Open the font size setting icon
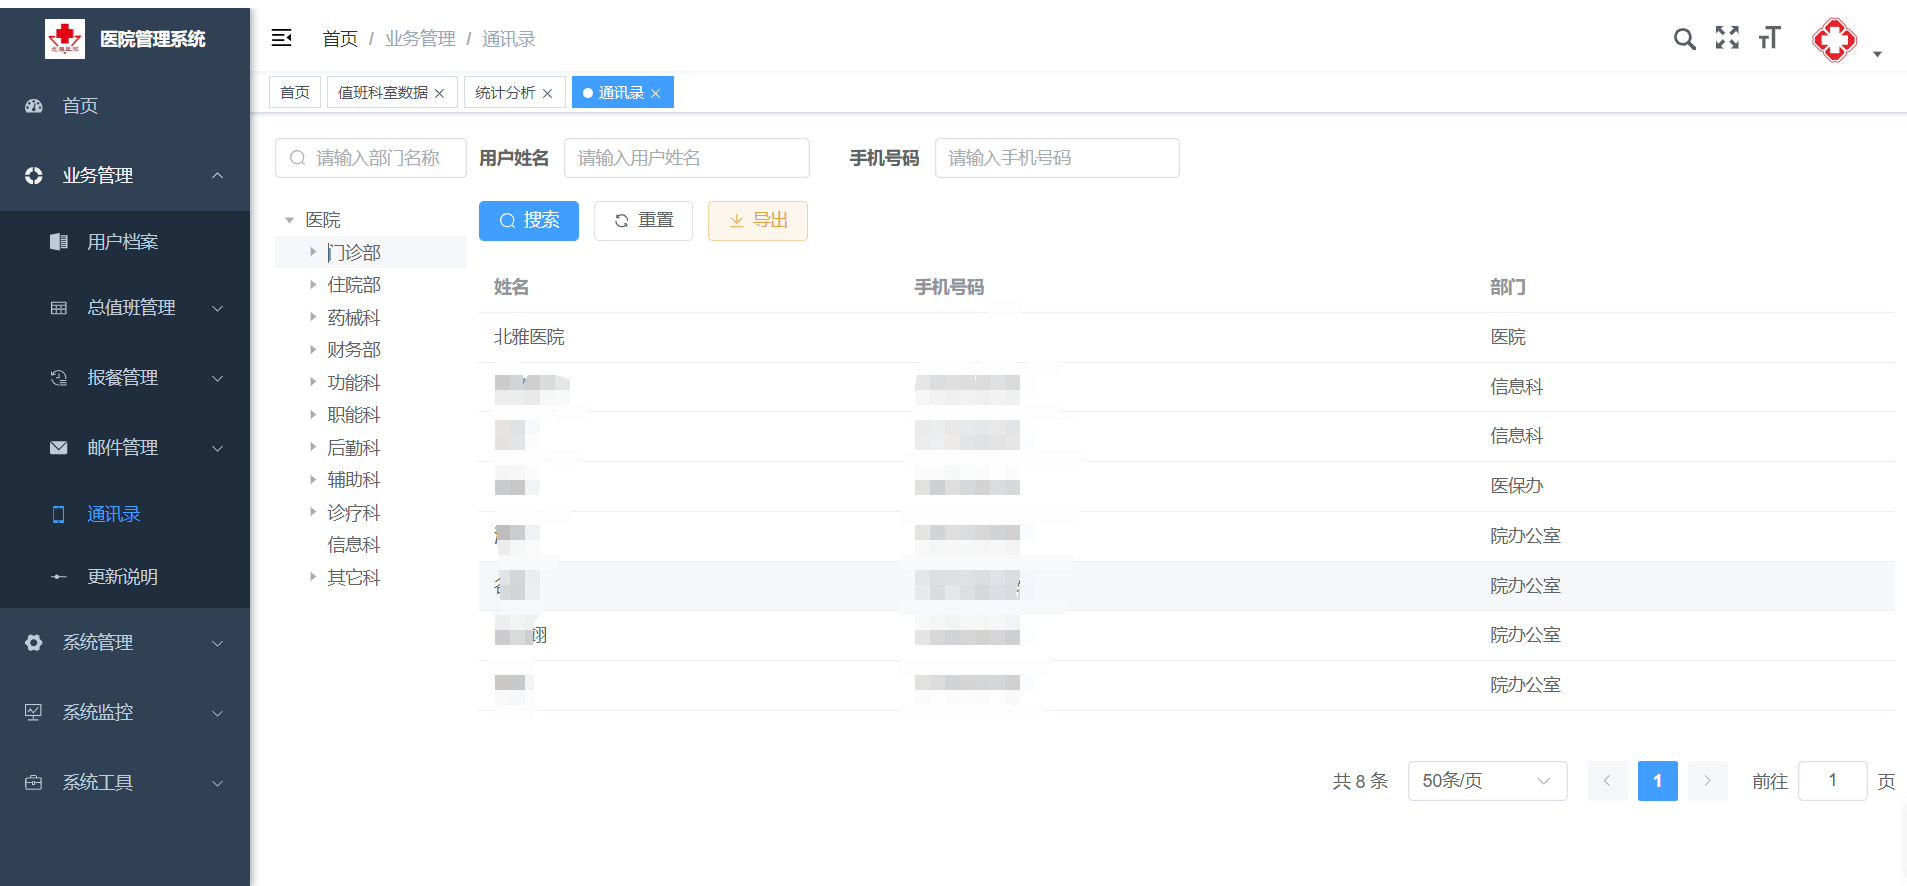Viewport: 1907px width, 886px height. pos(1769,38)
